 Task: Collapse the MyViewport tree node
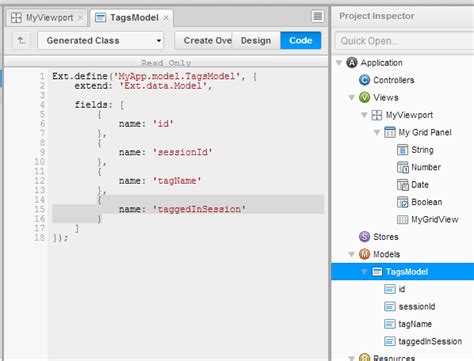364,115
